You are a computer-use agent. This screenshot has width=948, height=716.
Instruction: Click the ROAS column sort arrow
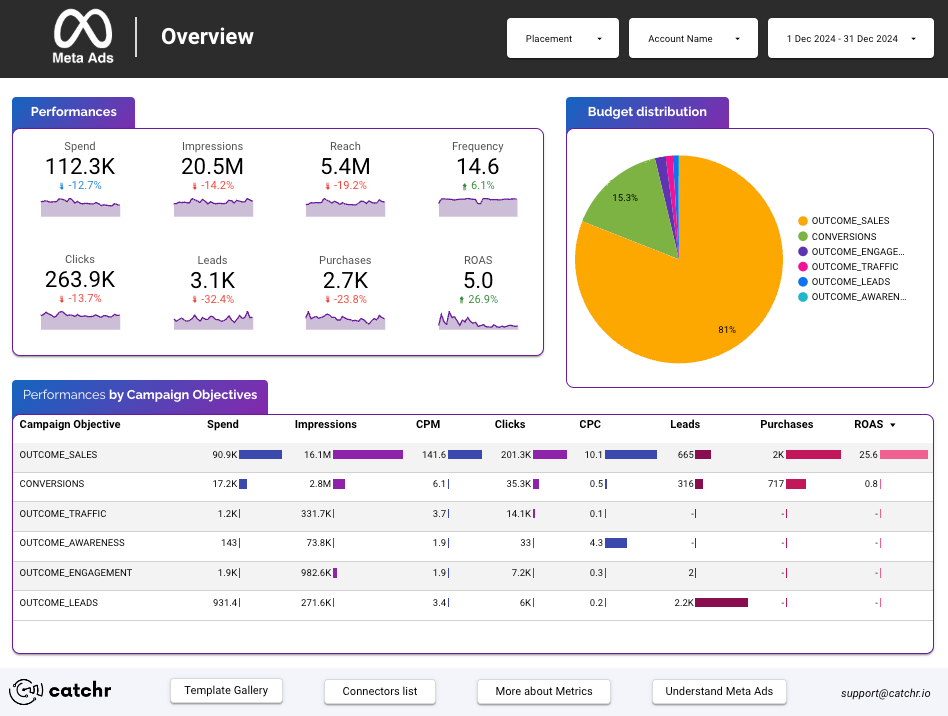point(893,425)
